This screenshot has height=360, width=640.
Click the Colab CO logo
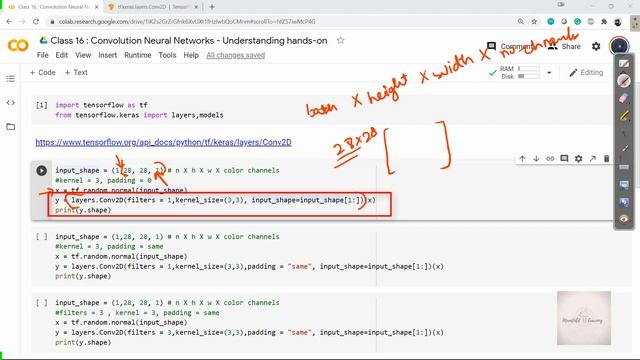[18, 45]
